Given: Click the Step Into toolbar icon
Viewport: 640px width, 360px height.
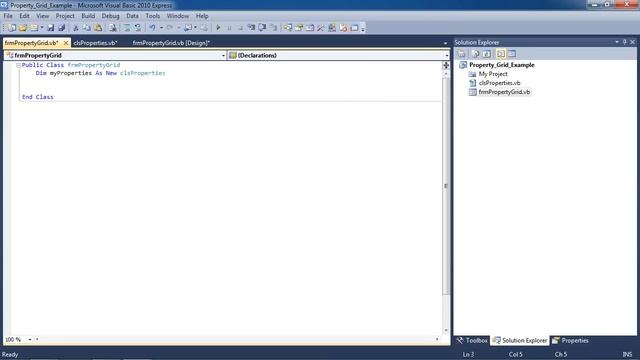Looking at the screenshot, I should (x=251, y=28).
